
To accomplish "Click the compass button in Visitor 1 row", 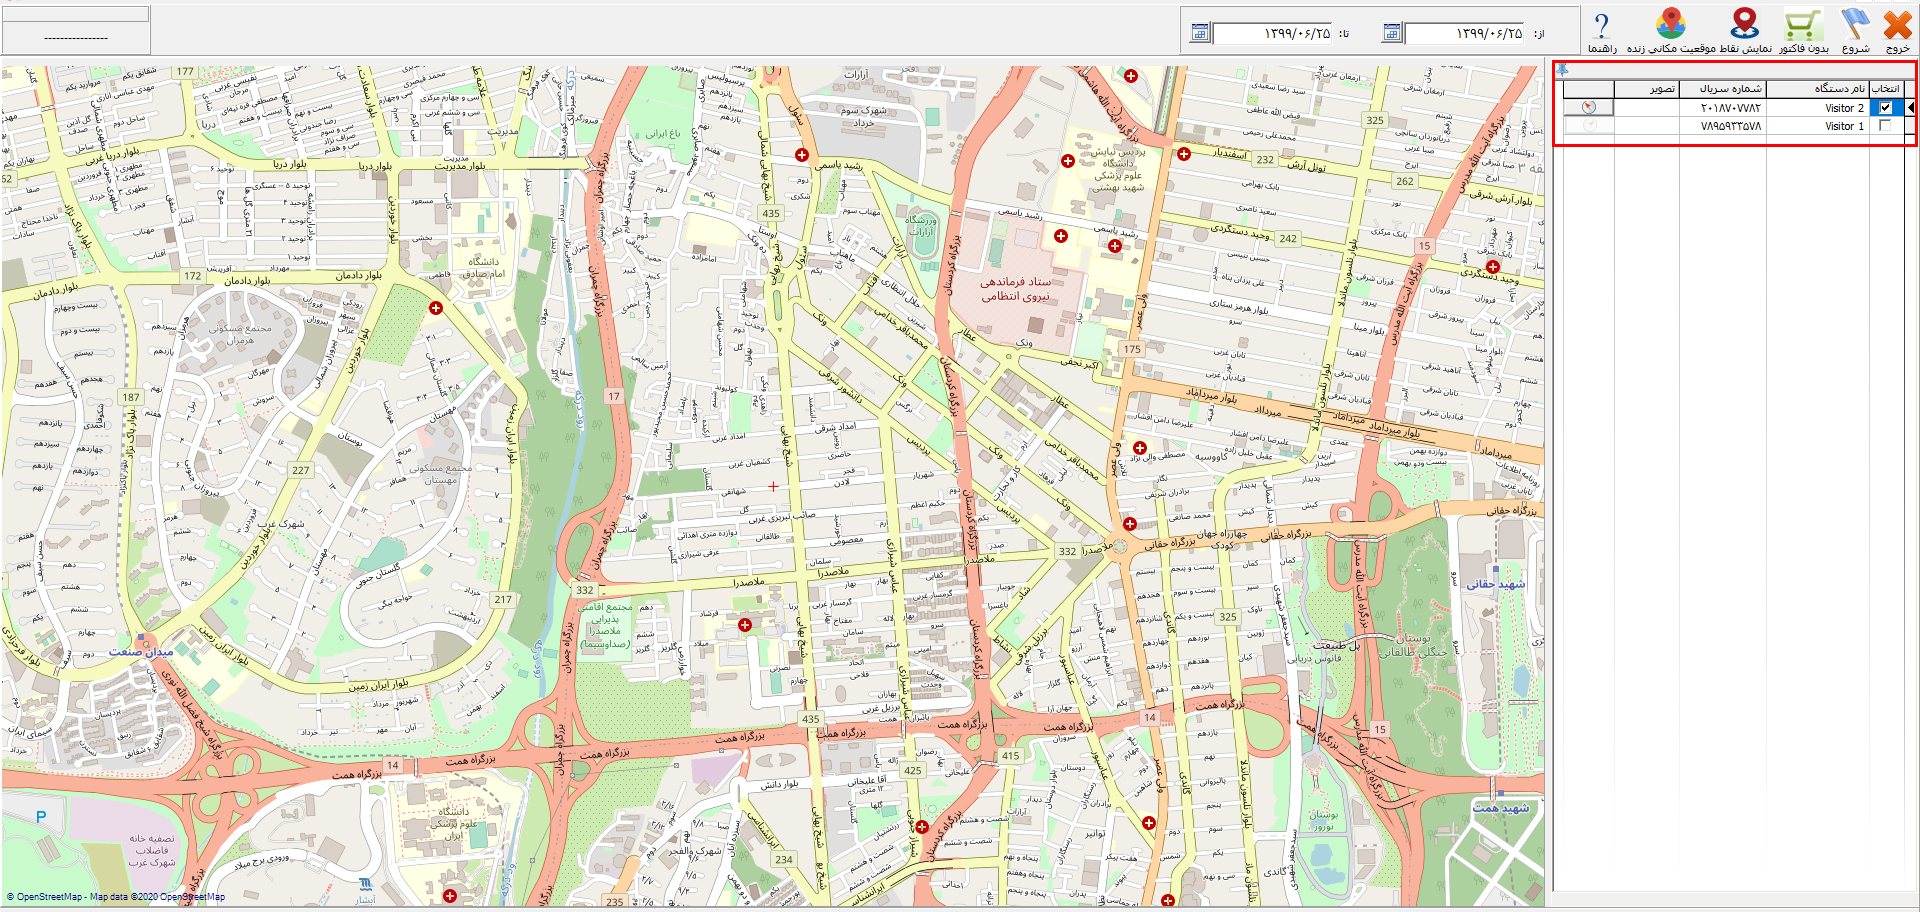I will 1589,126.
